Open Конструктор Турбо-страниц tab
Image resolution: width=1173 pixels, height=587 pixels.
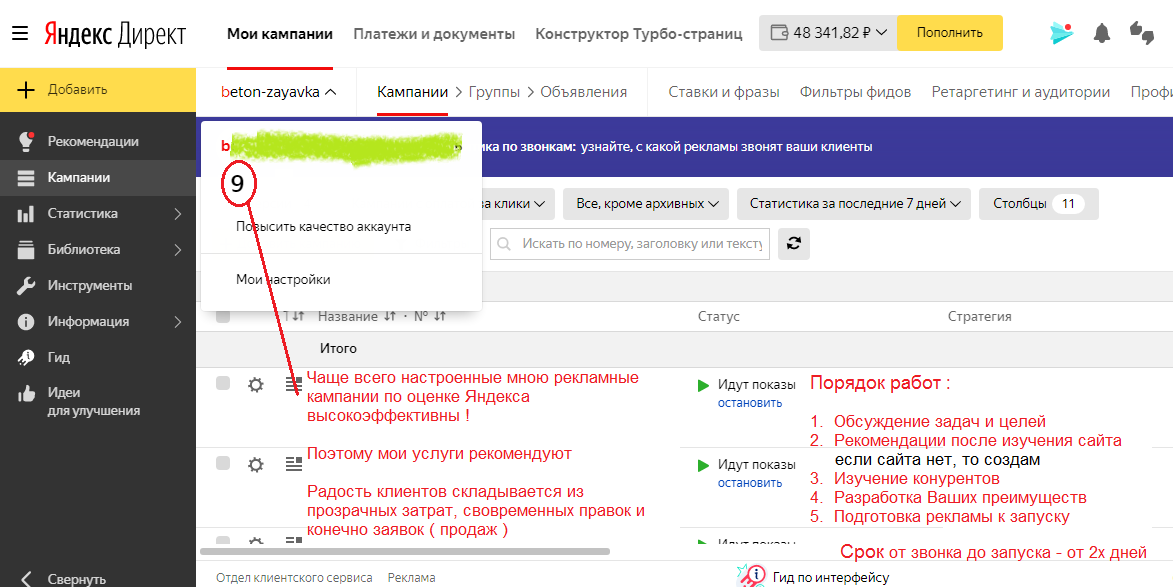(639, 34)
